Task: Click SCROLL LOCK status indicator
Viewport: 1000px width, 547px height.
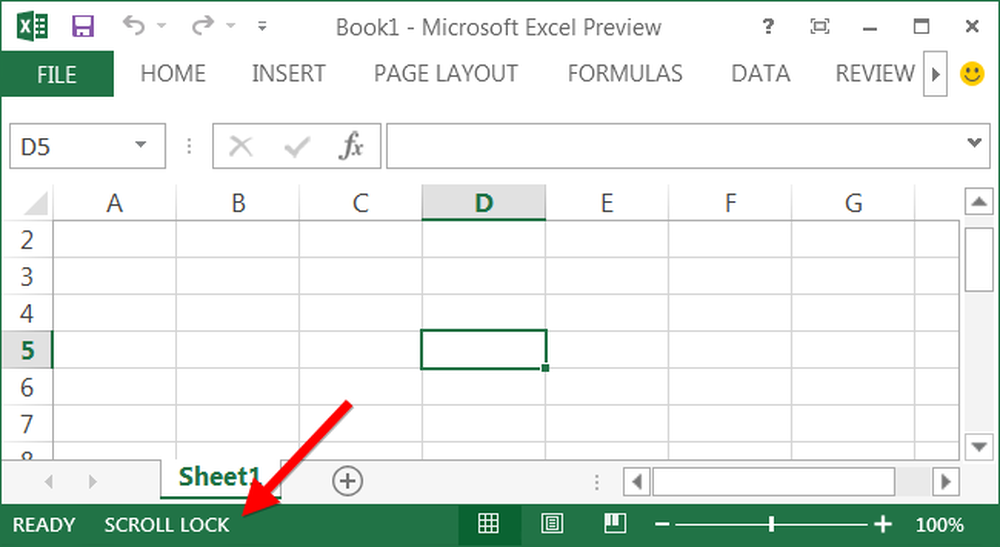Action: [166, 525]
